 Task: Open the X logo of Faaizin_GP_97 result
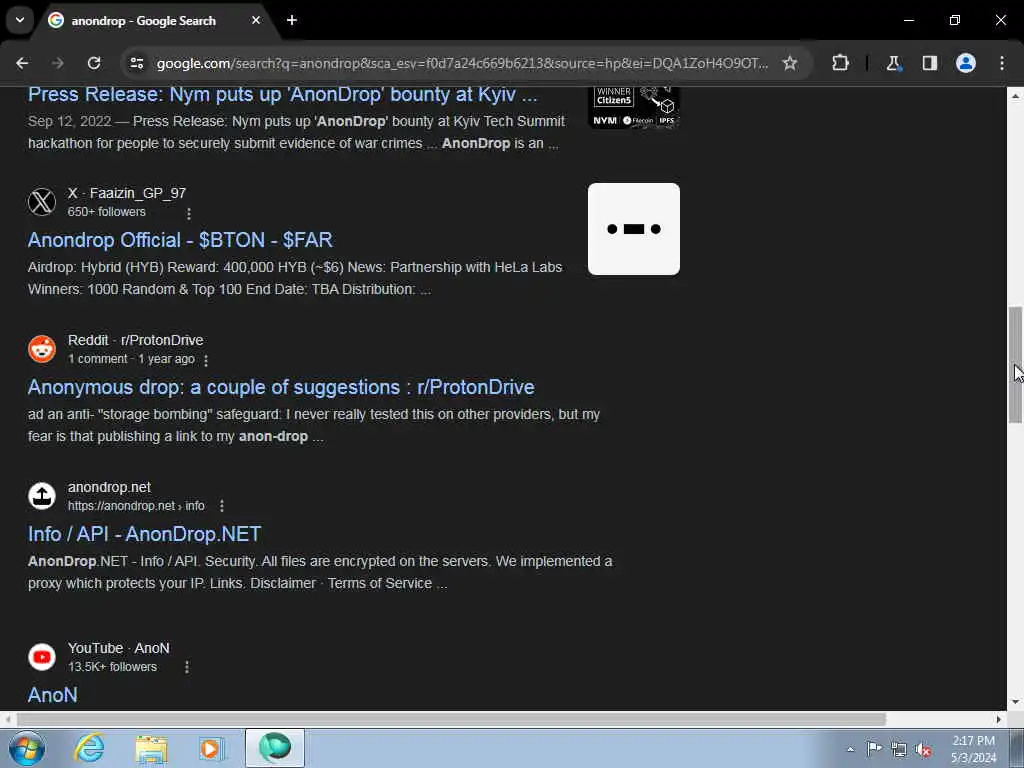42,202
